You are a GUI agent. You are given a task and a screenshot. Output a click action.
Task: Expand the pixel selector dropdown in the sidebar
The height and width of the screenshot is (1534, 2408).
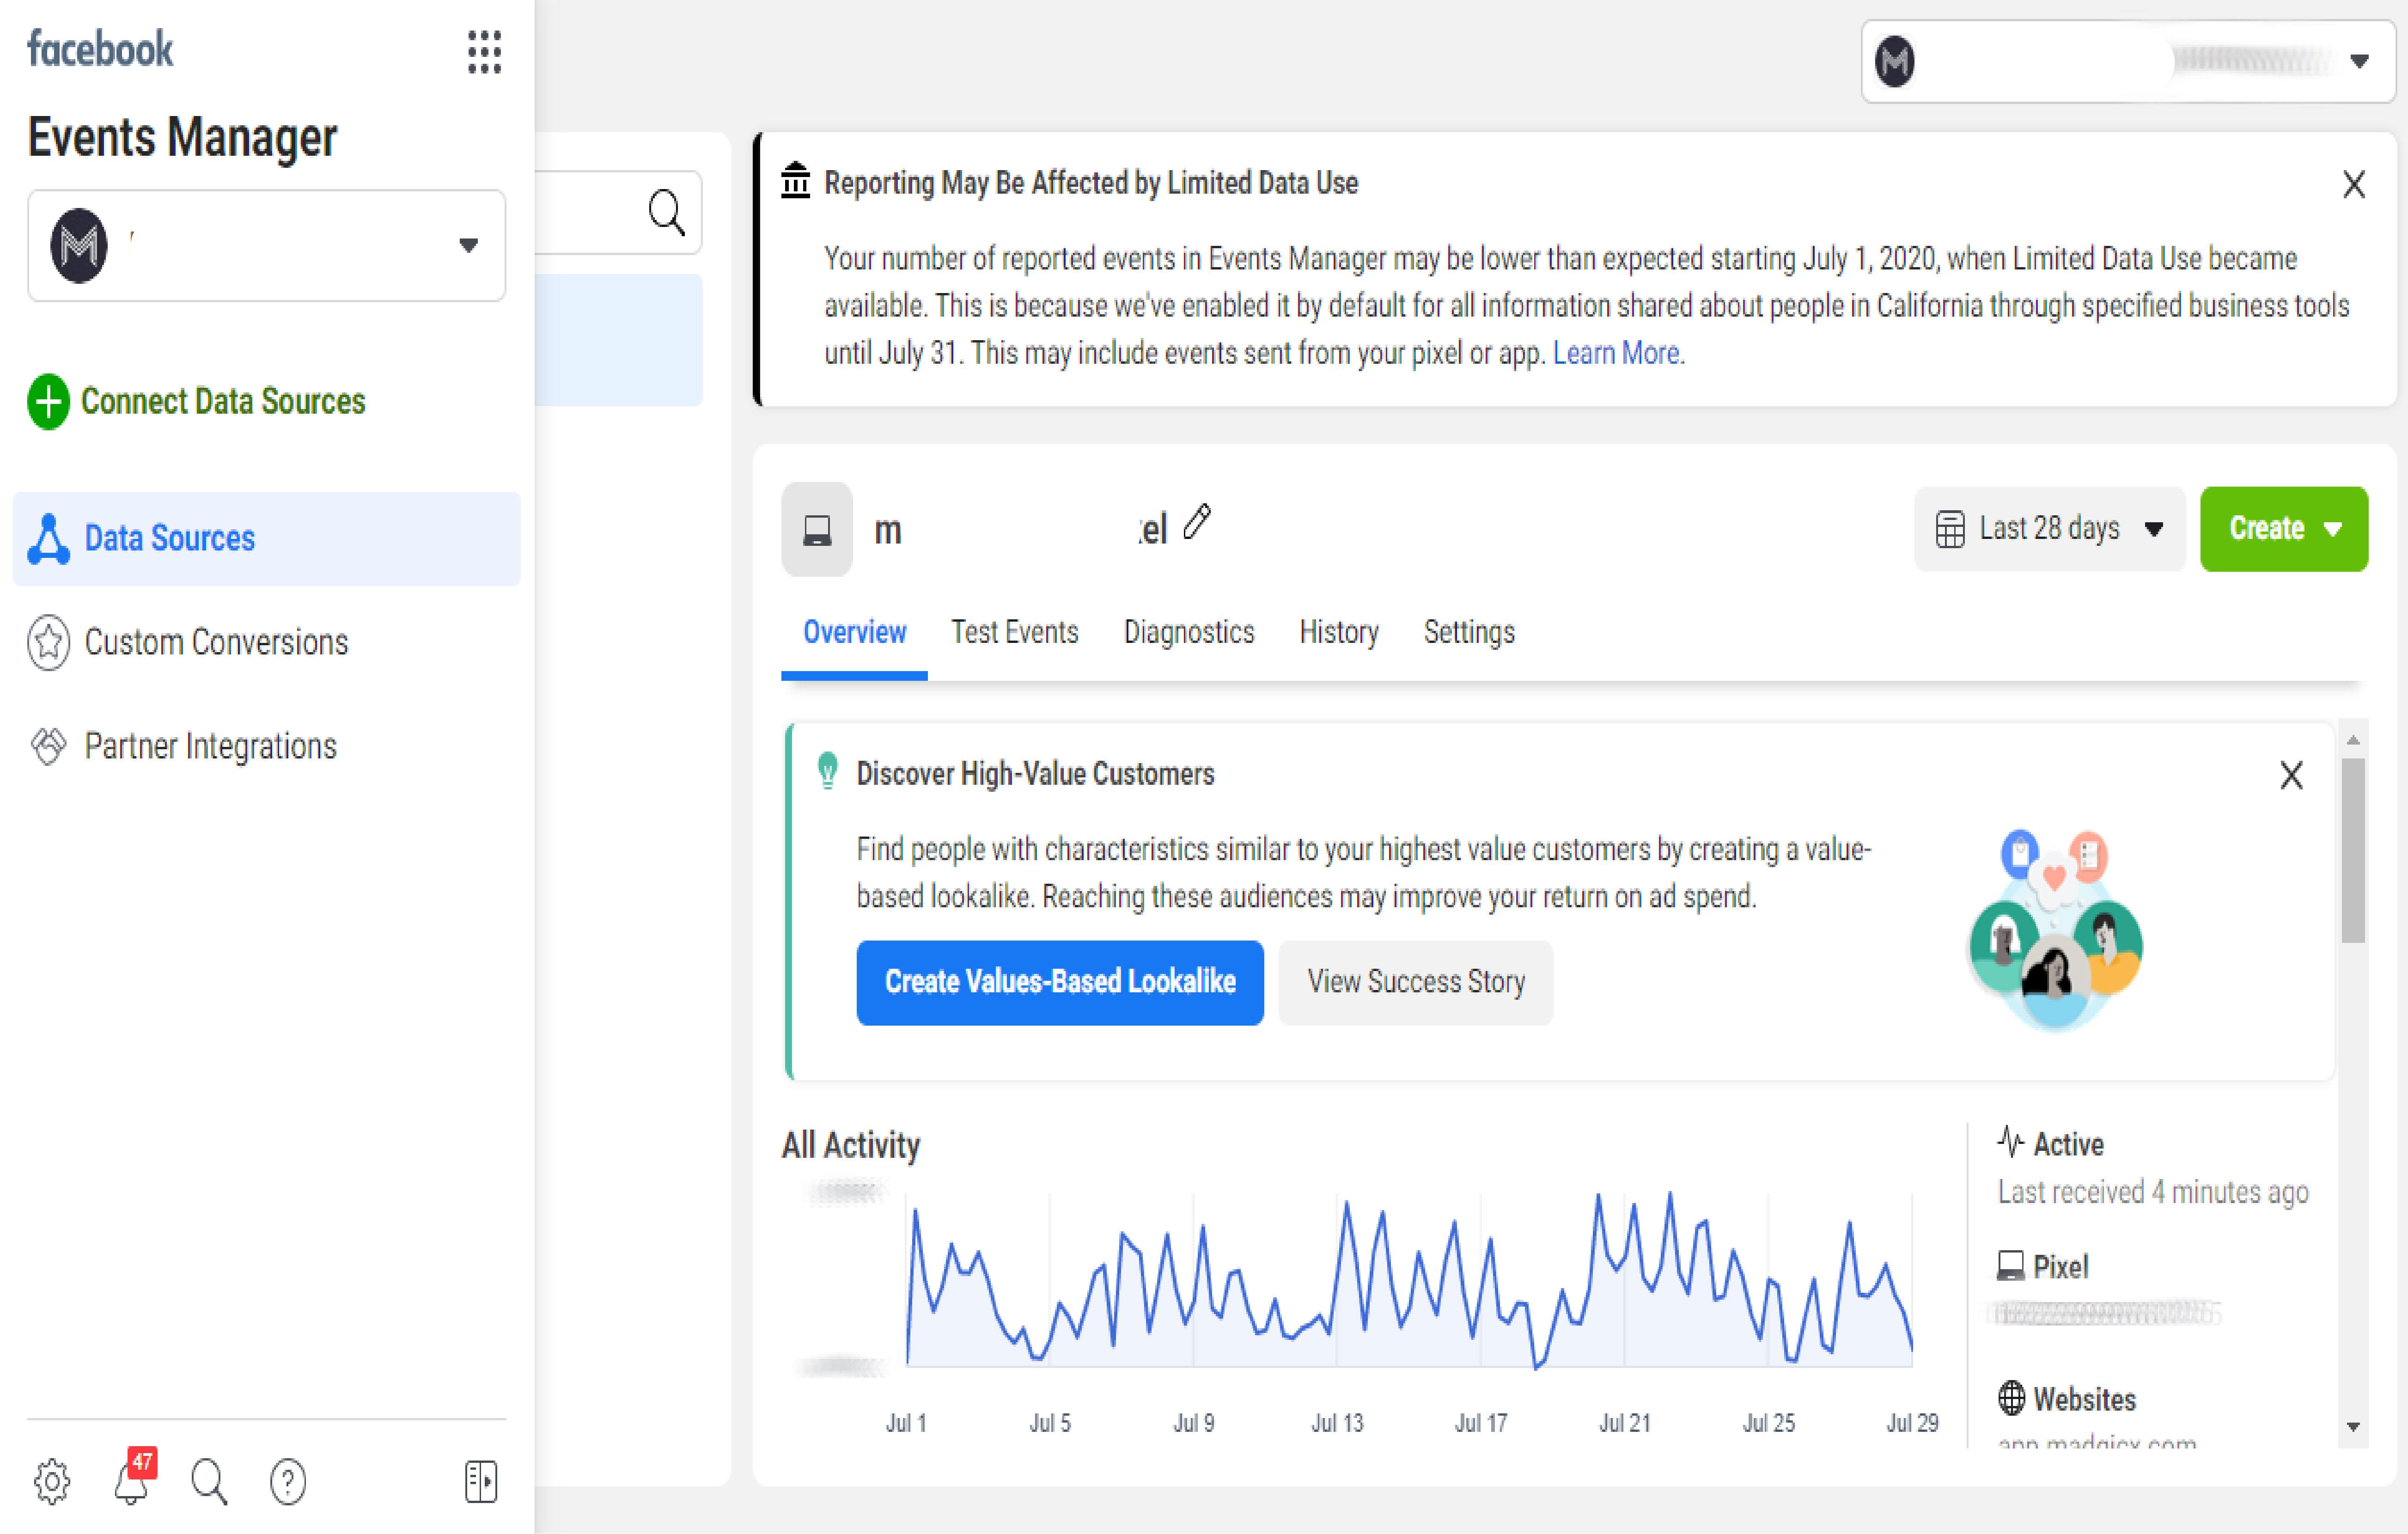point(467,244)
